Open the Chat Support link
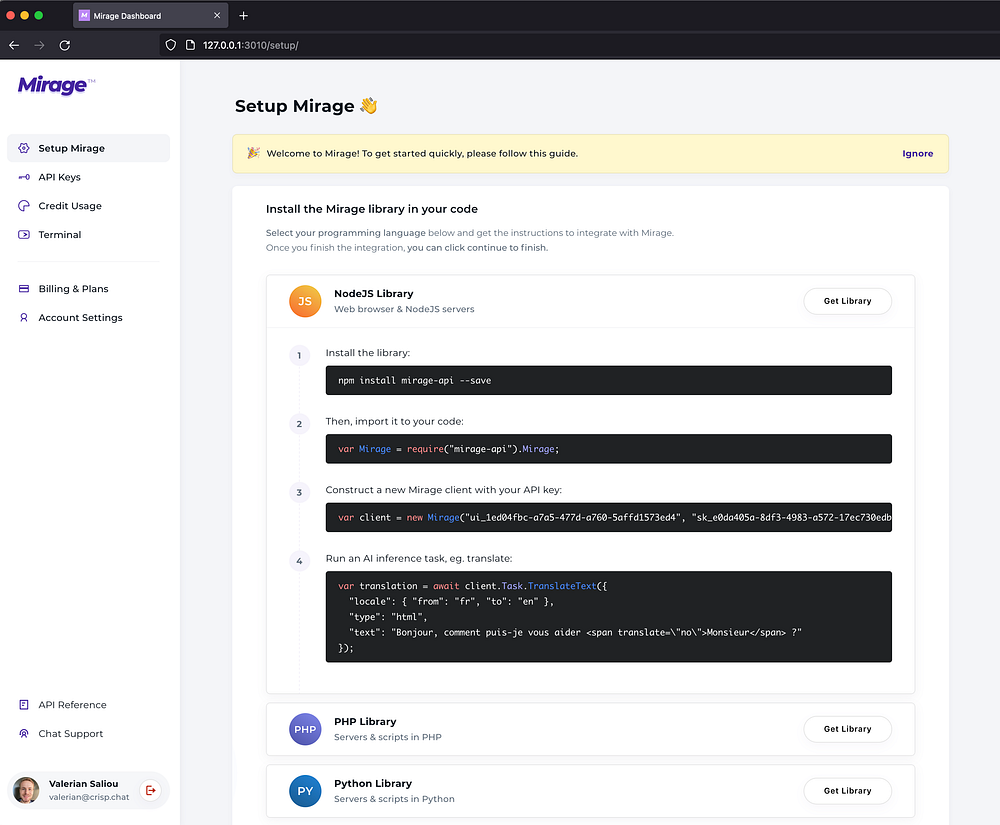This screenshot has height=825, width=1000. [x=89, y=733]
